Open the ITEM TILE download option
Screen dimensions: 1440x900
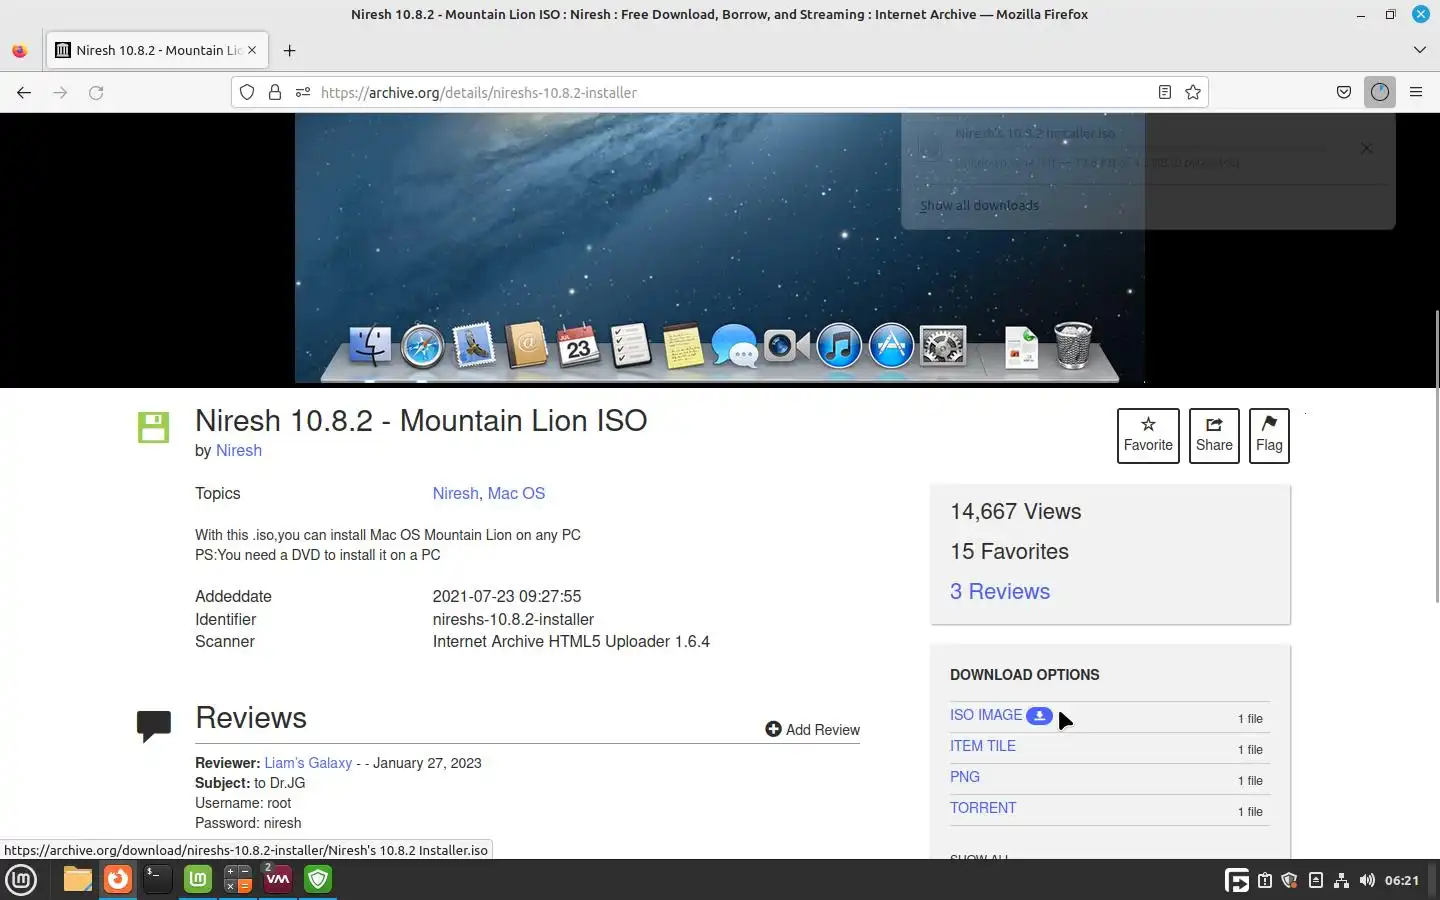click(983, 746)
